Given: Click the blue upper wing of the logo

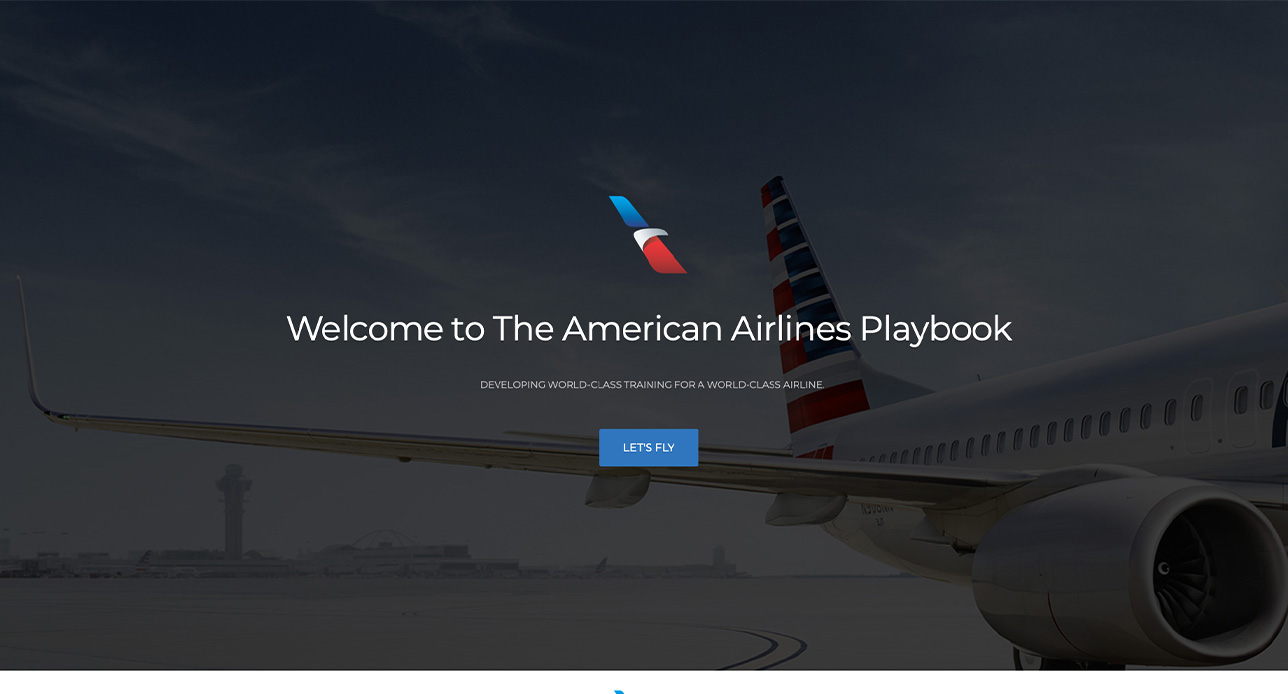Looking at the screenshot, I should pos(628,212).
